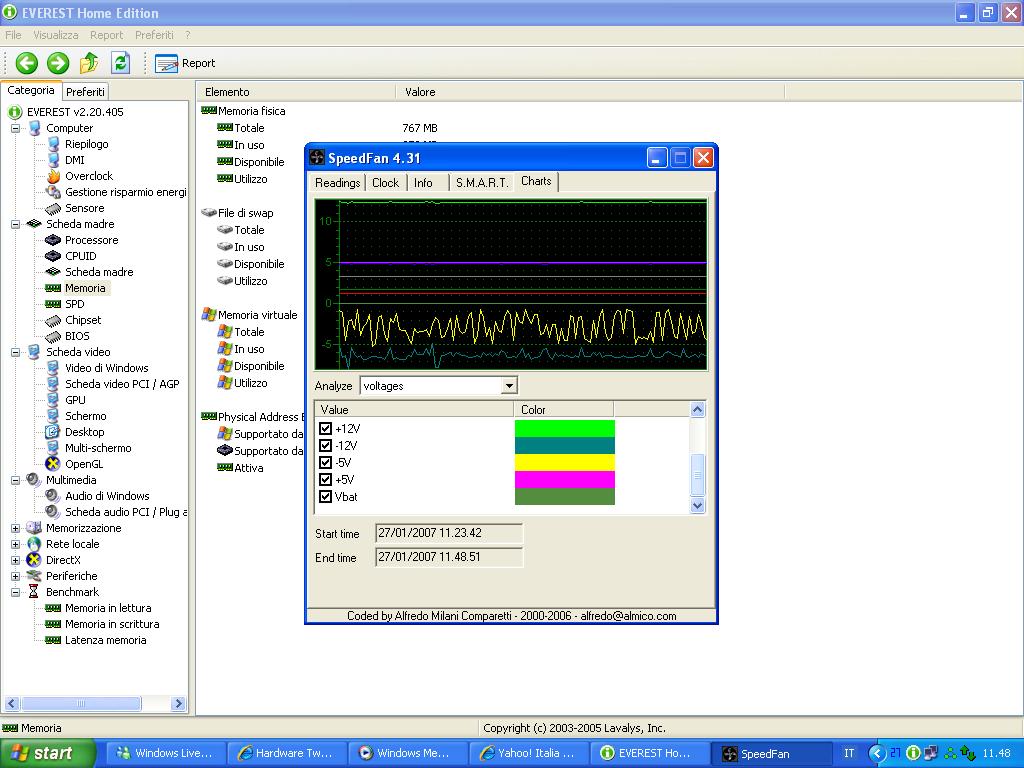The image size is (1024, 768).
Task: Switch to Windows Media taskbar button
Action: (x=406, y=753)
